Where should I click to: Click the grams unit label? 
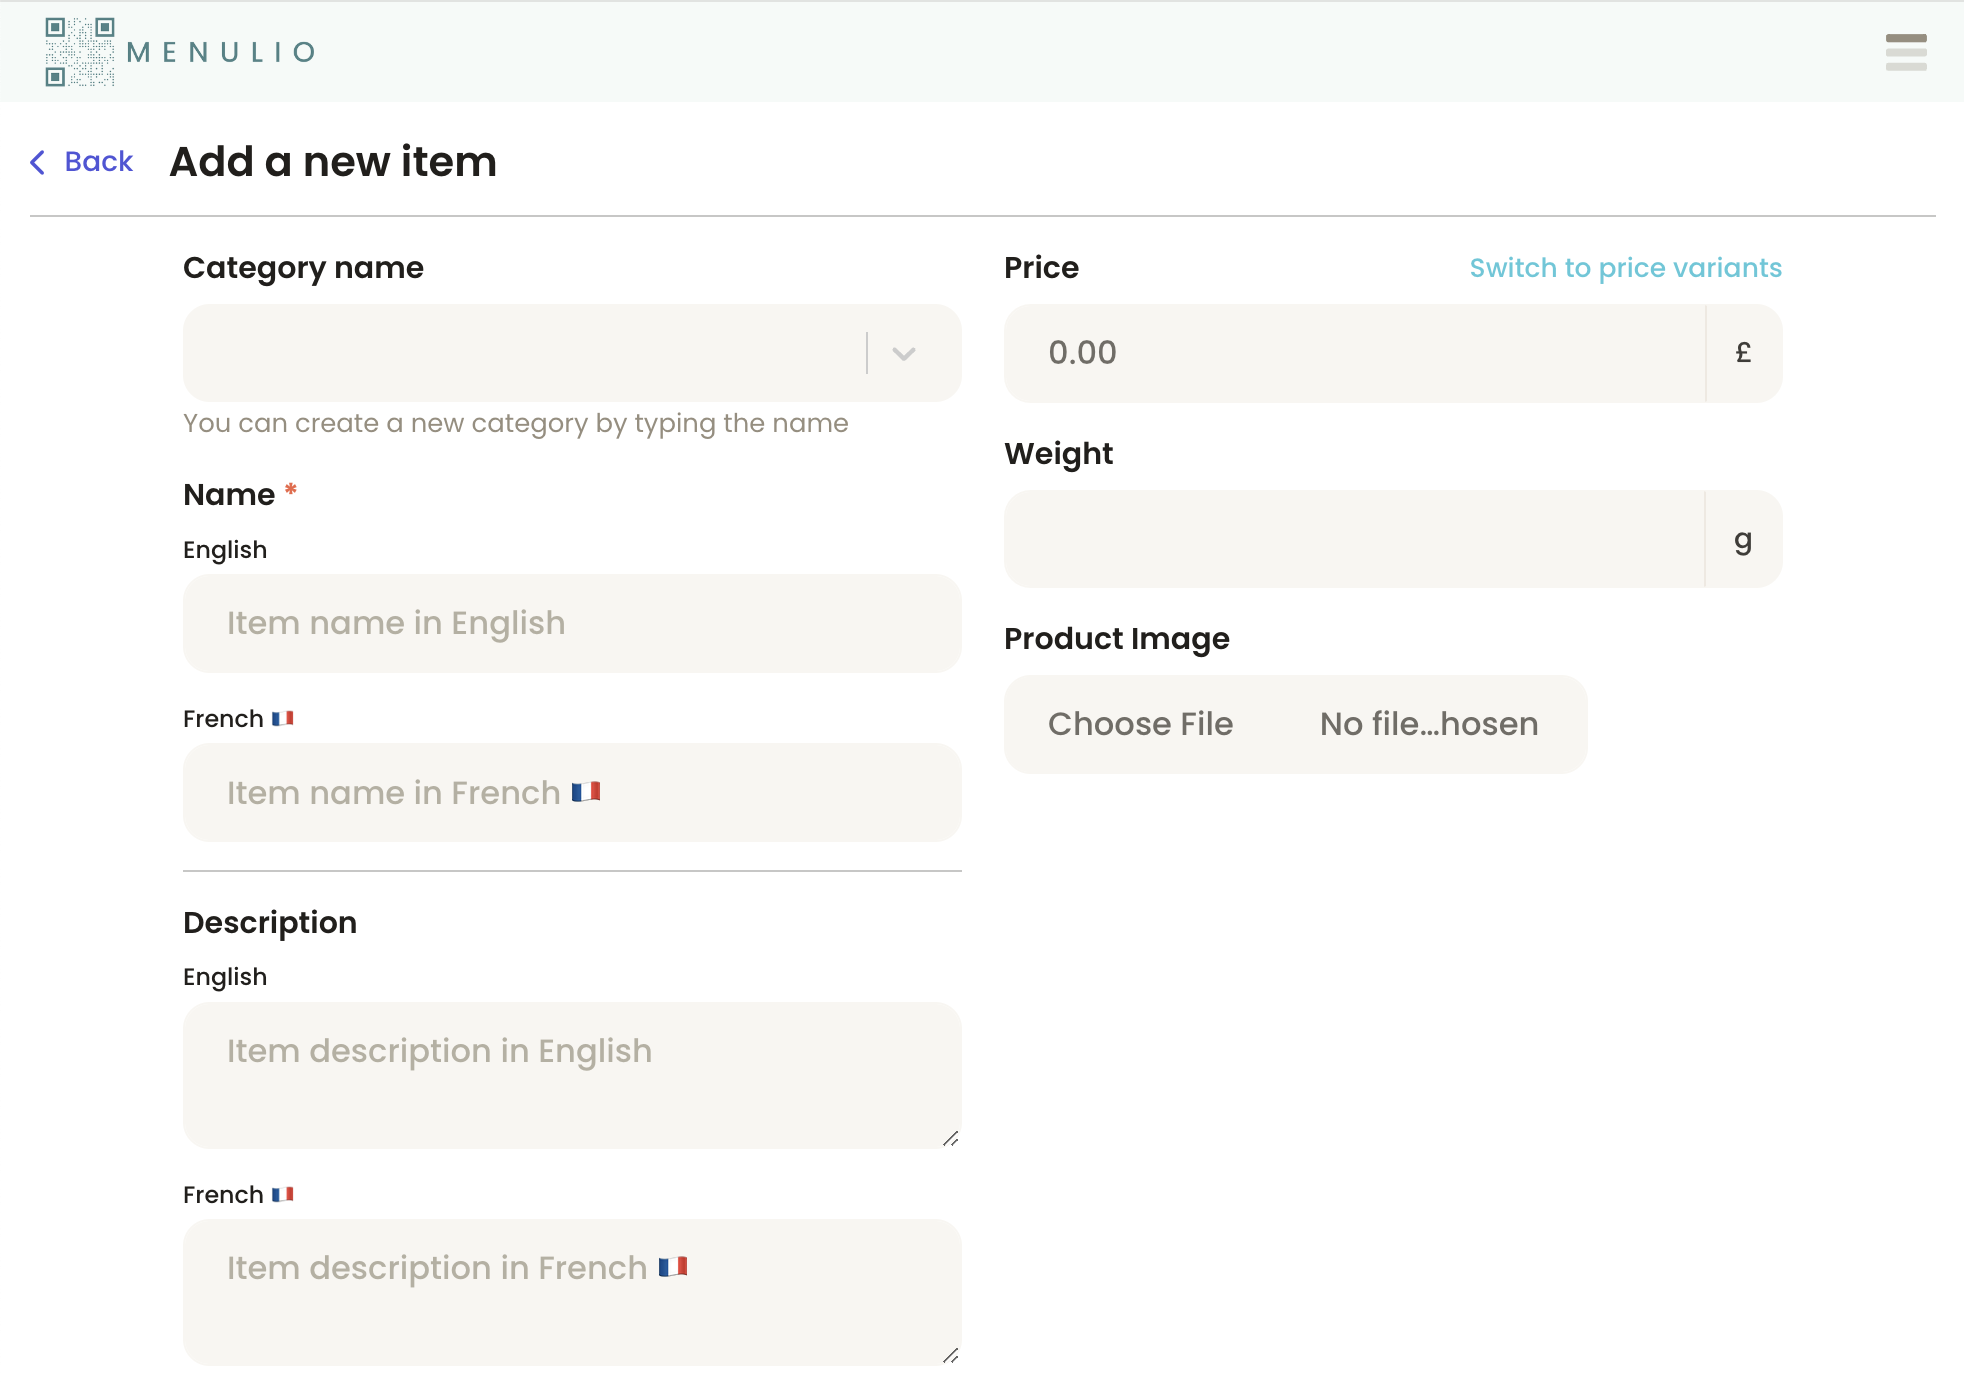tap(1743, 539)
